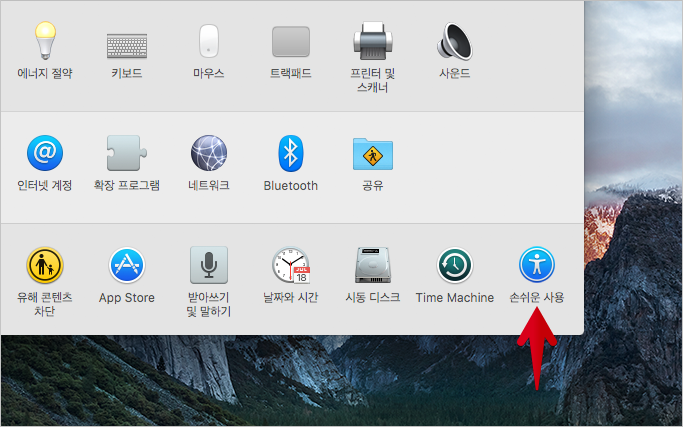Click the Bluetooth text label
Viewport: 683px width, 427px height.
291,186
